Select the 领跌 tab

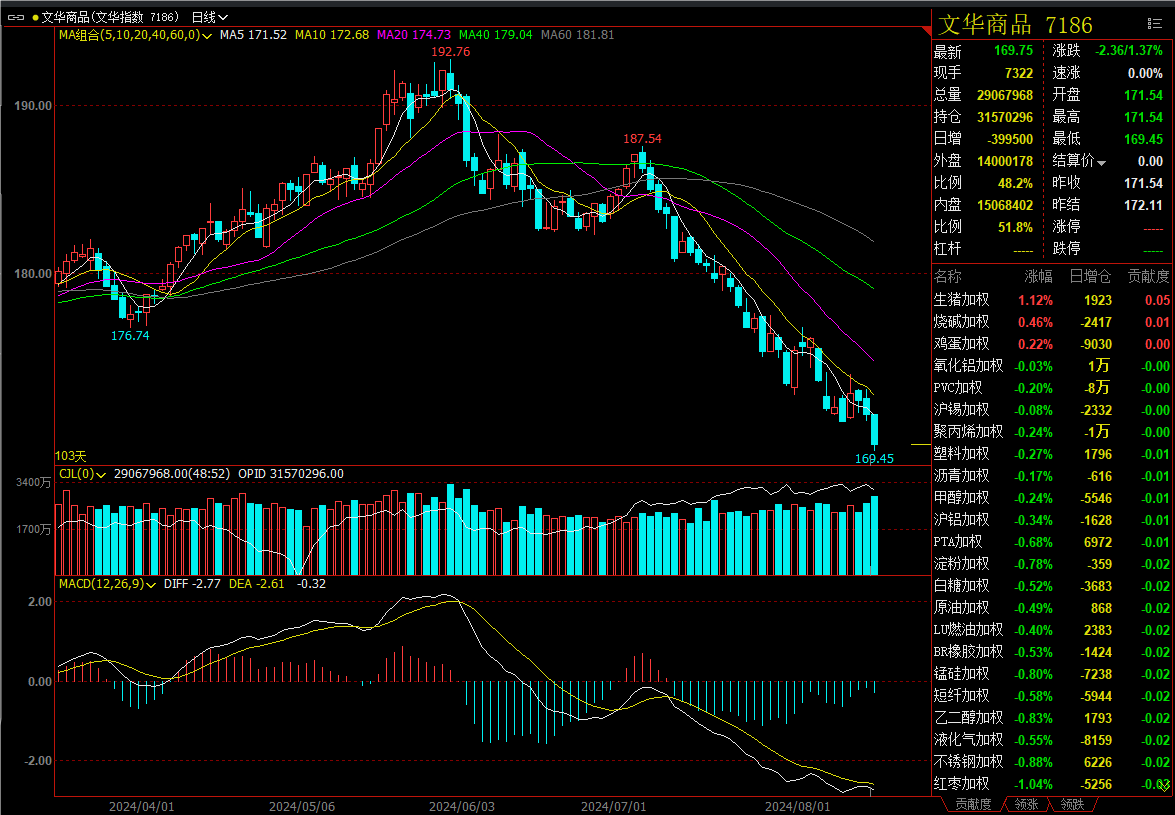click(1072, 804)
